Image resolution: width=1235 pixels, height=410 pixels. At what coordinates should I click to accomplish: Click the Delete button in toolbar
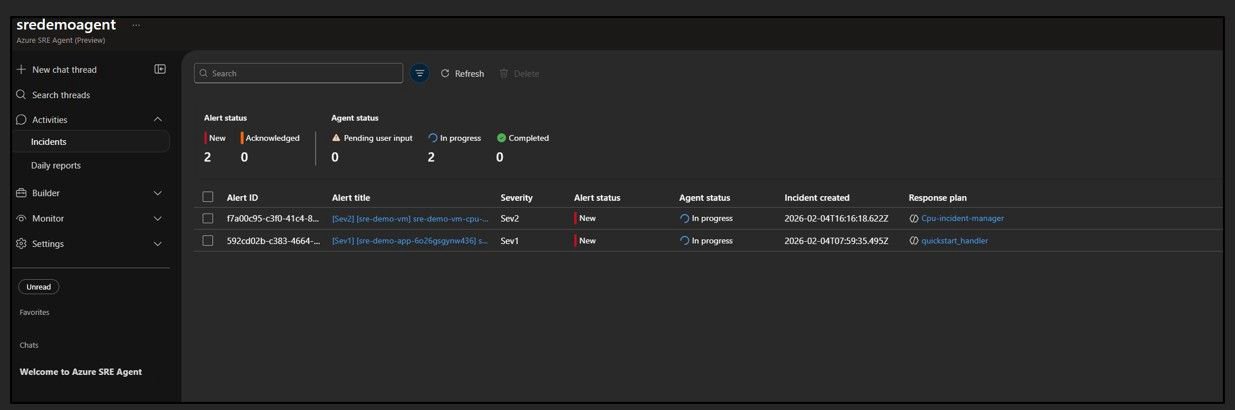(x=519, y=74)
